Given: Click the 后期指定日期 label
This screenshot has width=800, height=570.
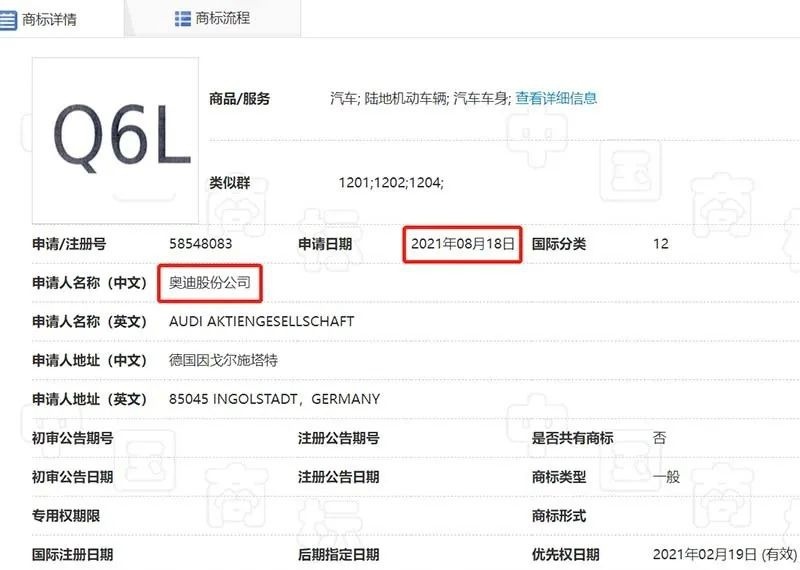Looking at the screenshot, I should tap(338, 555).
